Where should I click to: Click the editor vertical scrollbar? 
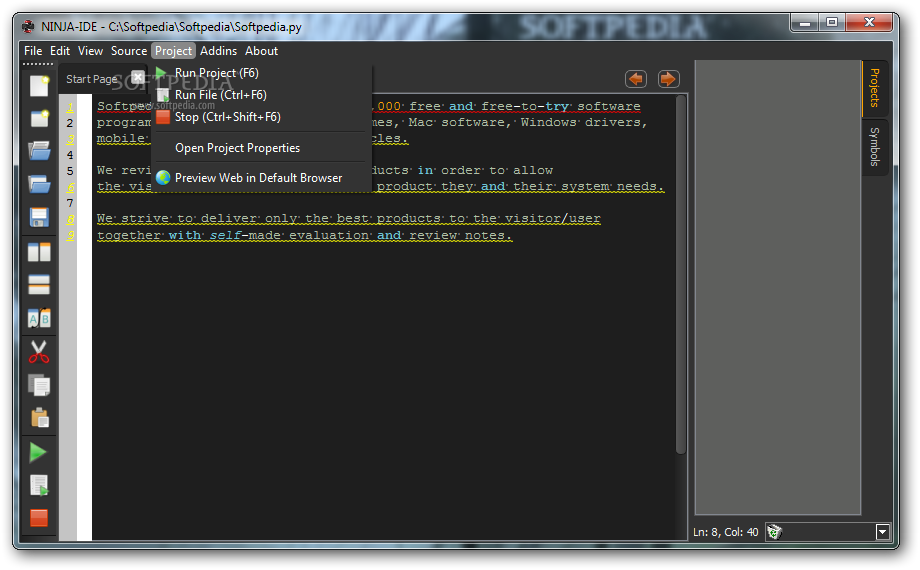tap(681, 275)
